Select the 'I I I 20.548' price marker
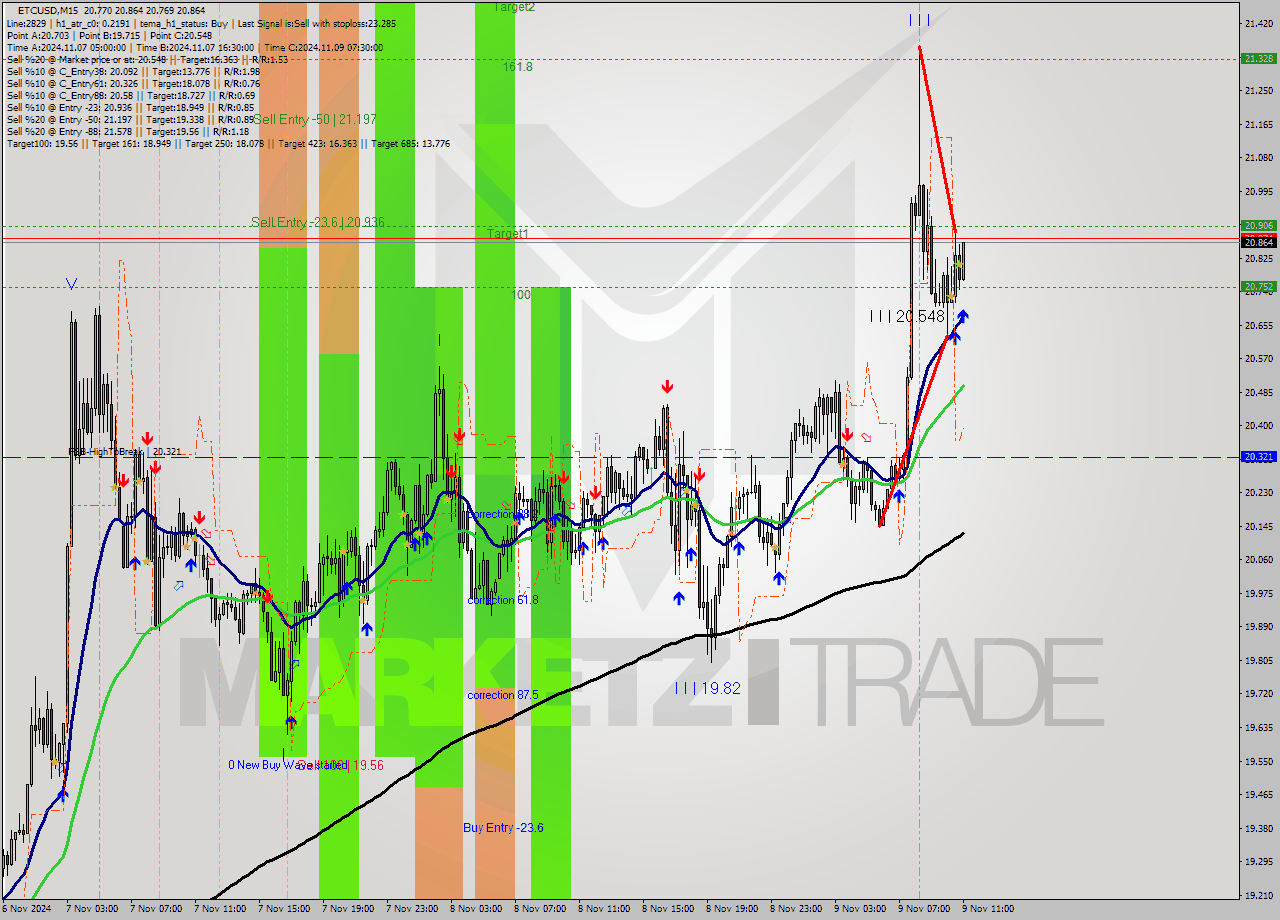Image resolution: width=1280 pixels, height=920 pixels. (x=907, y=316)
